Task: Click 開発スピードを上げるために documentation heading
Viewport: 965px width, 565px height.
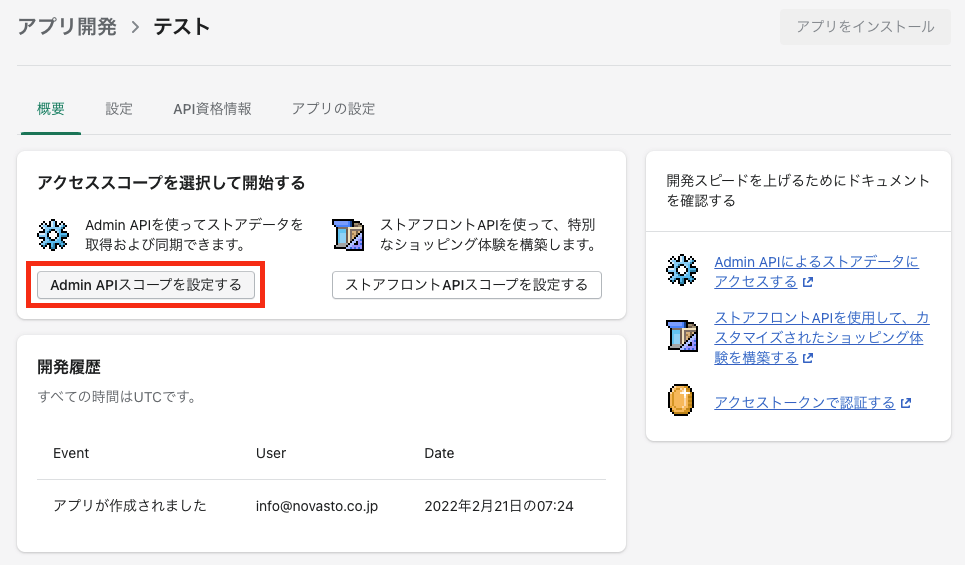Action: pos(798,190)
